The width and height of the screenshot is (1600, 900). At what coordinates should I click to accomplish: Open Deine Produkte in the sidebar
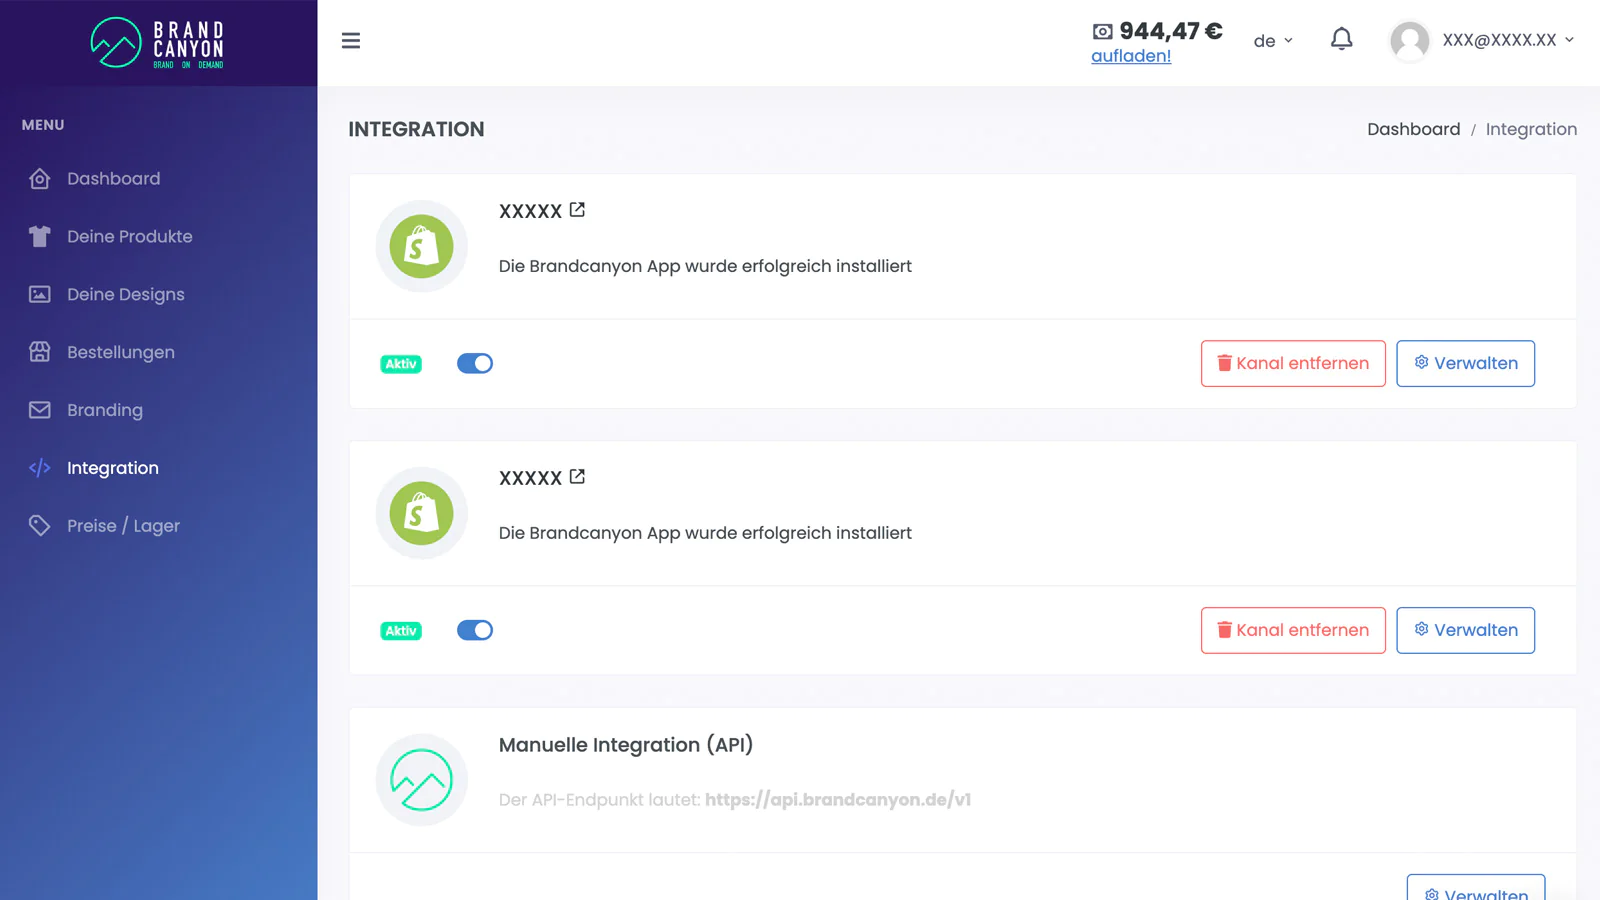click(x=129, y=237)
